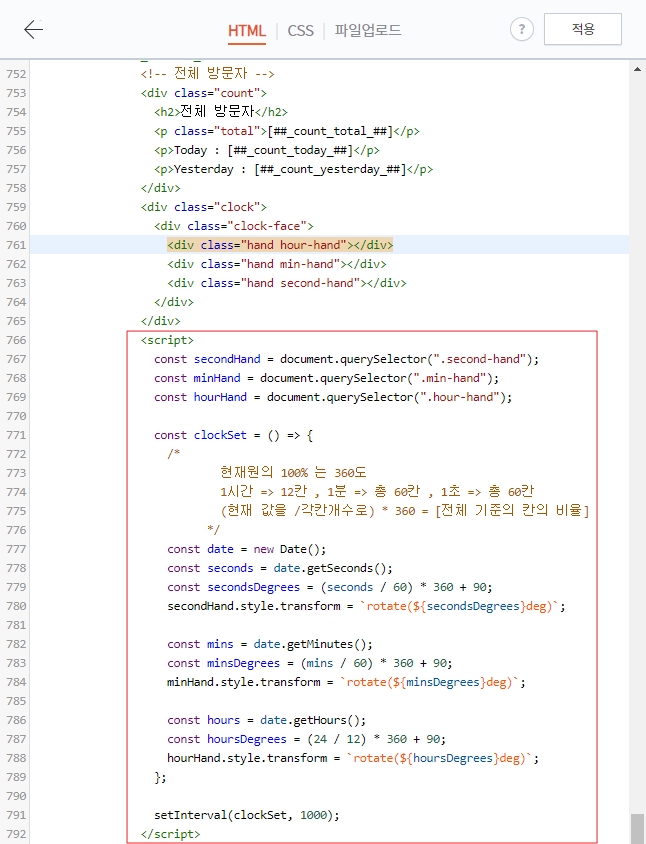This screenshot has height=844, width=646.
Task: Click the const clockSet arrow function line
Action: point(234,435)
